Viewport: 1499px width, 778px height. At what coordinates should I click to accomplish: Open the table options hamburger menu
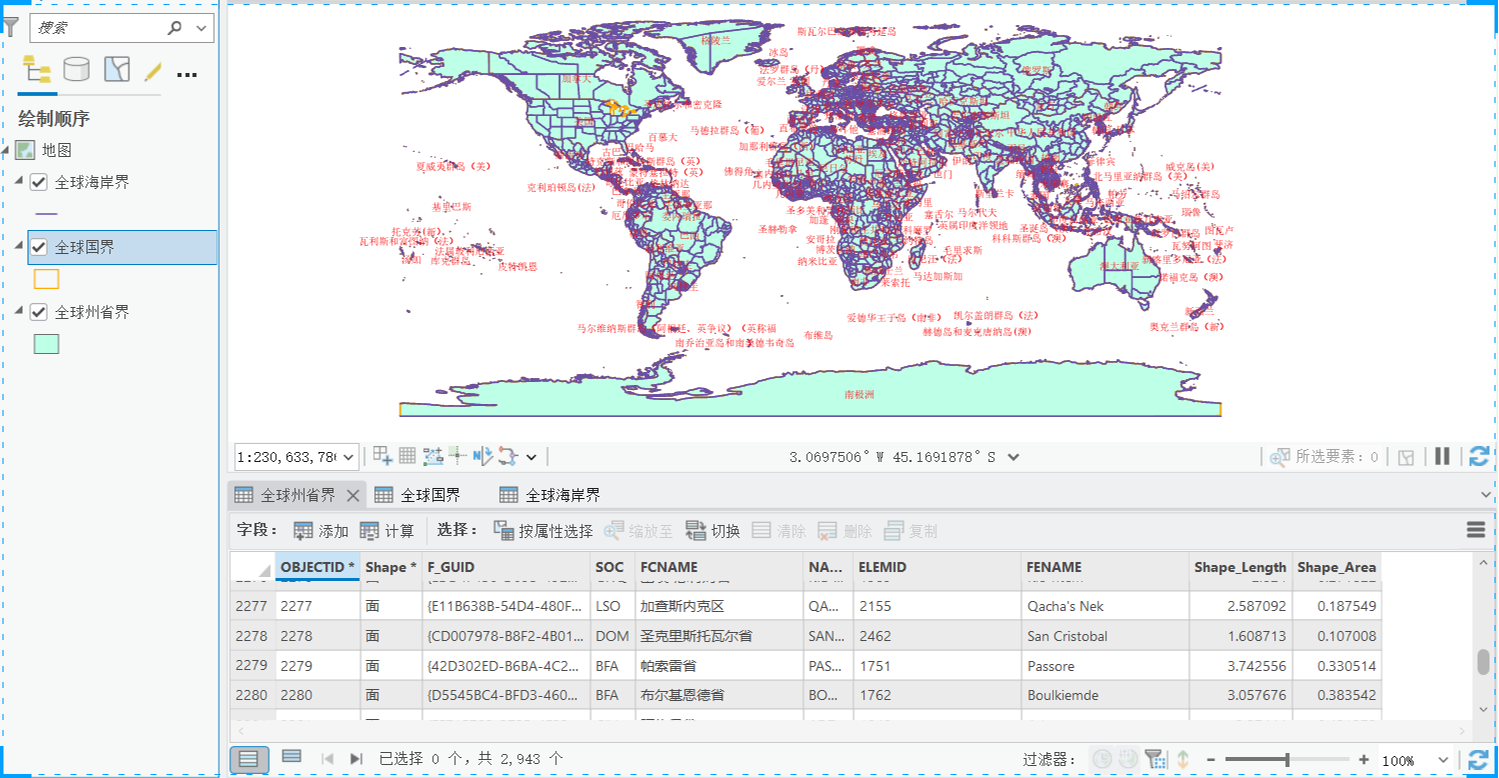pyautogui.click(x=1476, y=530)
